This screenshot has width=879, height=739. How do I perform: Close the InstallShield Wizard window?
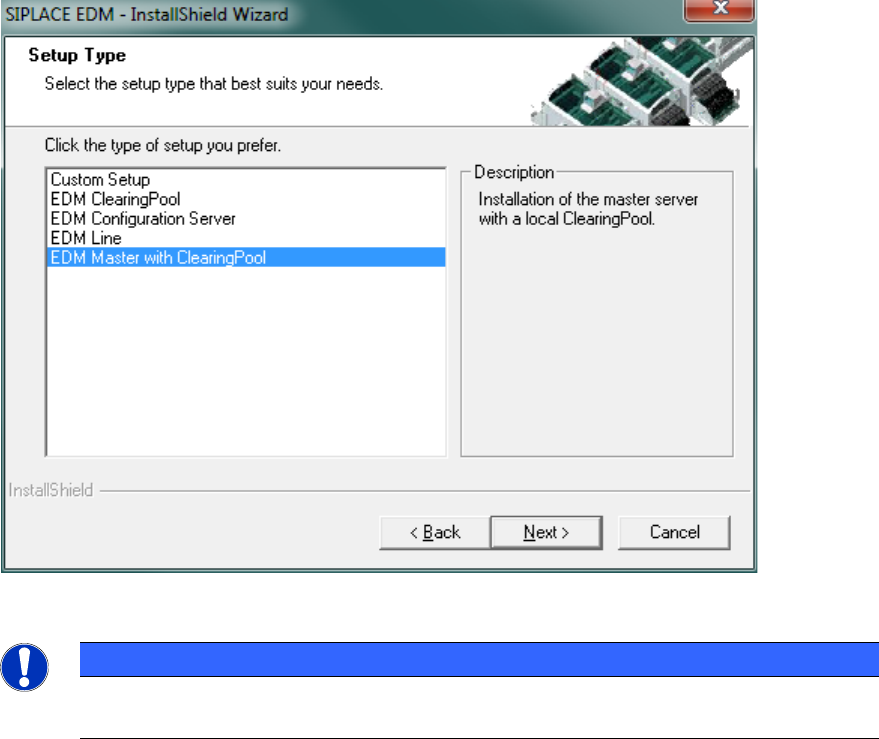click(719, 9)
